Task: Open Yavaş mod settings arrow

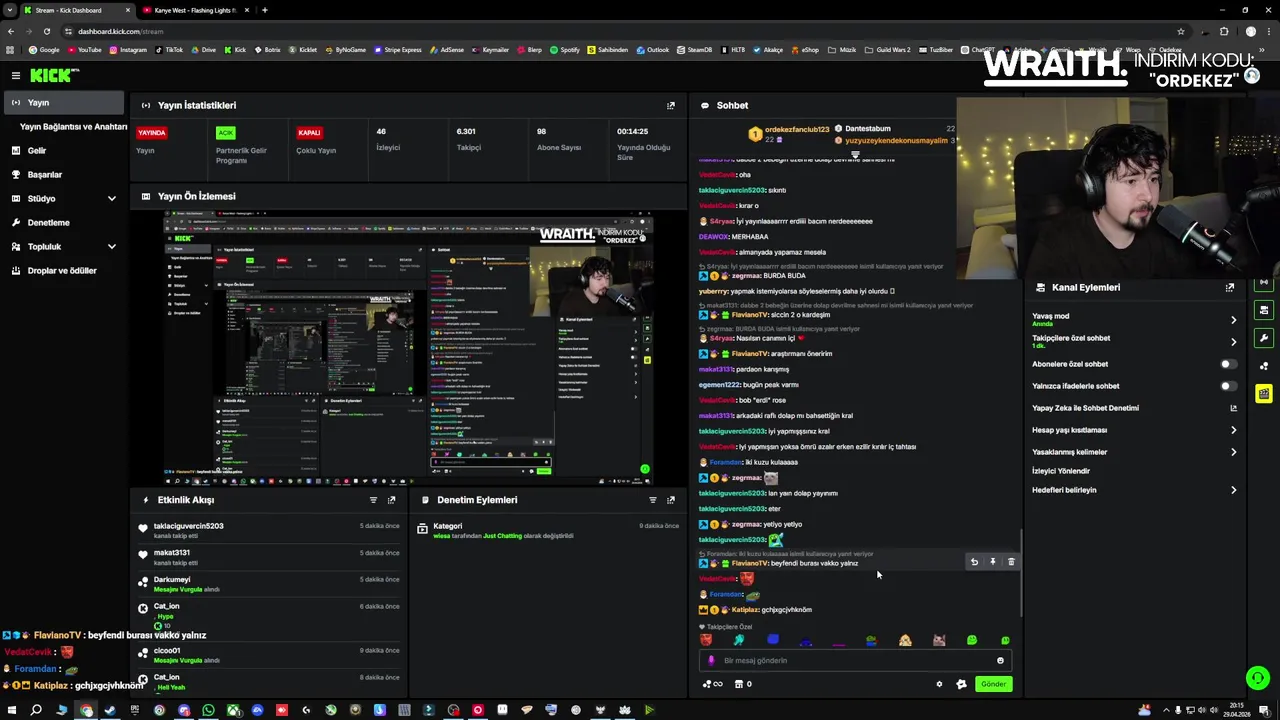Action: [1233, 320]
